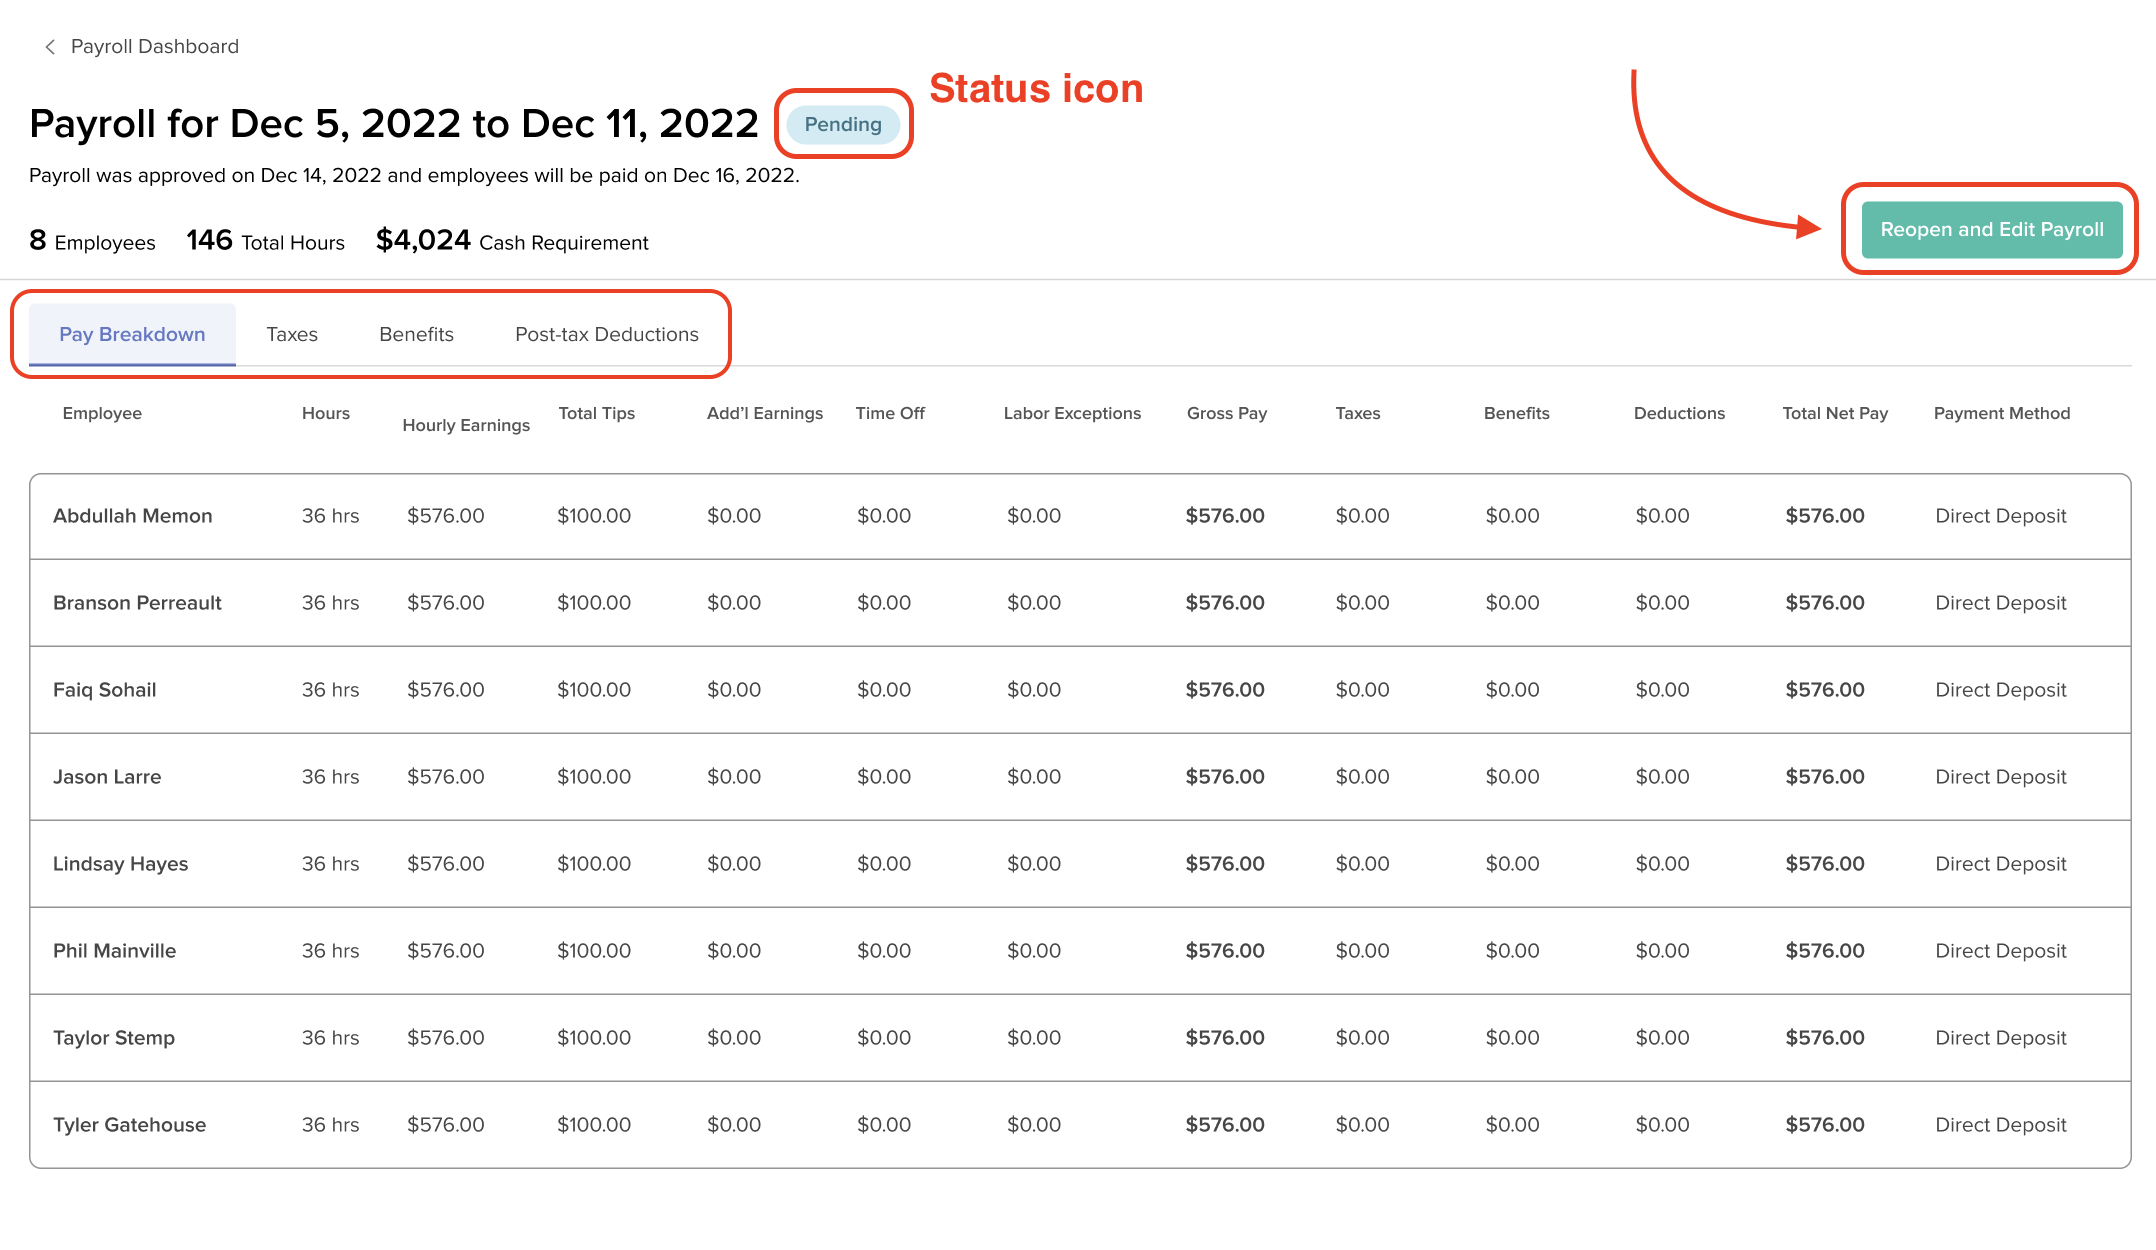Switch to the Taxes tab
The image size is (2156, 1250).
point(291,334)
